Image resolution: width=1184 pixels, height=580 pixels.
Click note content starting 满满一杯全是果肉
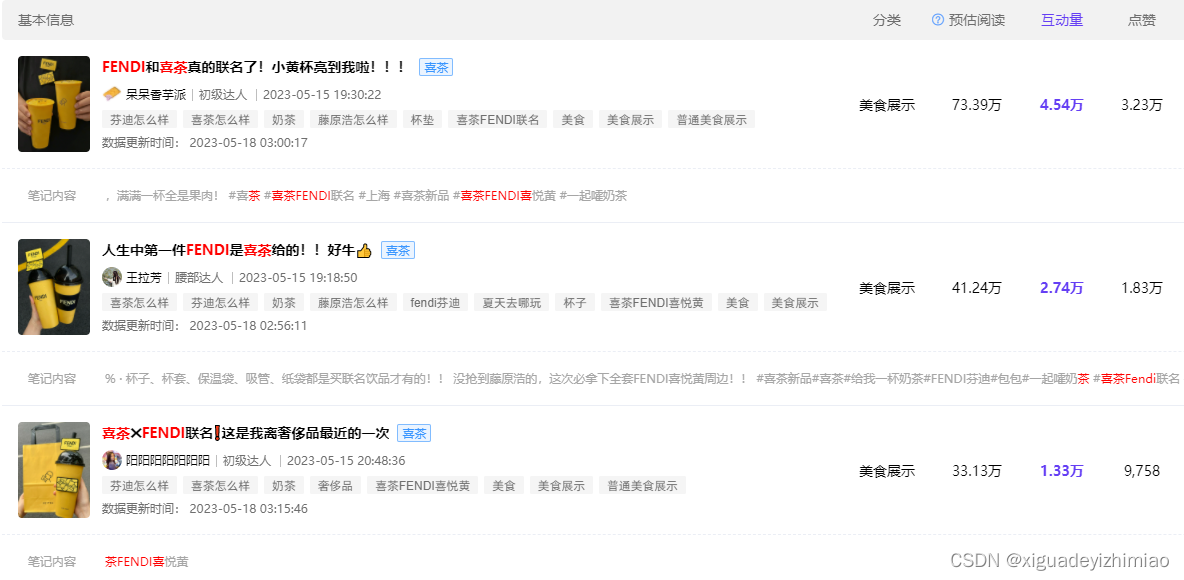point(366,196)
